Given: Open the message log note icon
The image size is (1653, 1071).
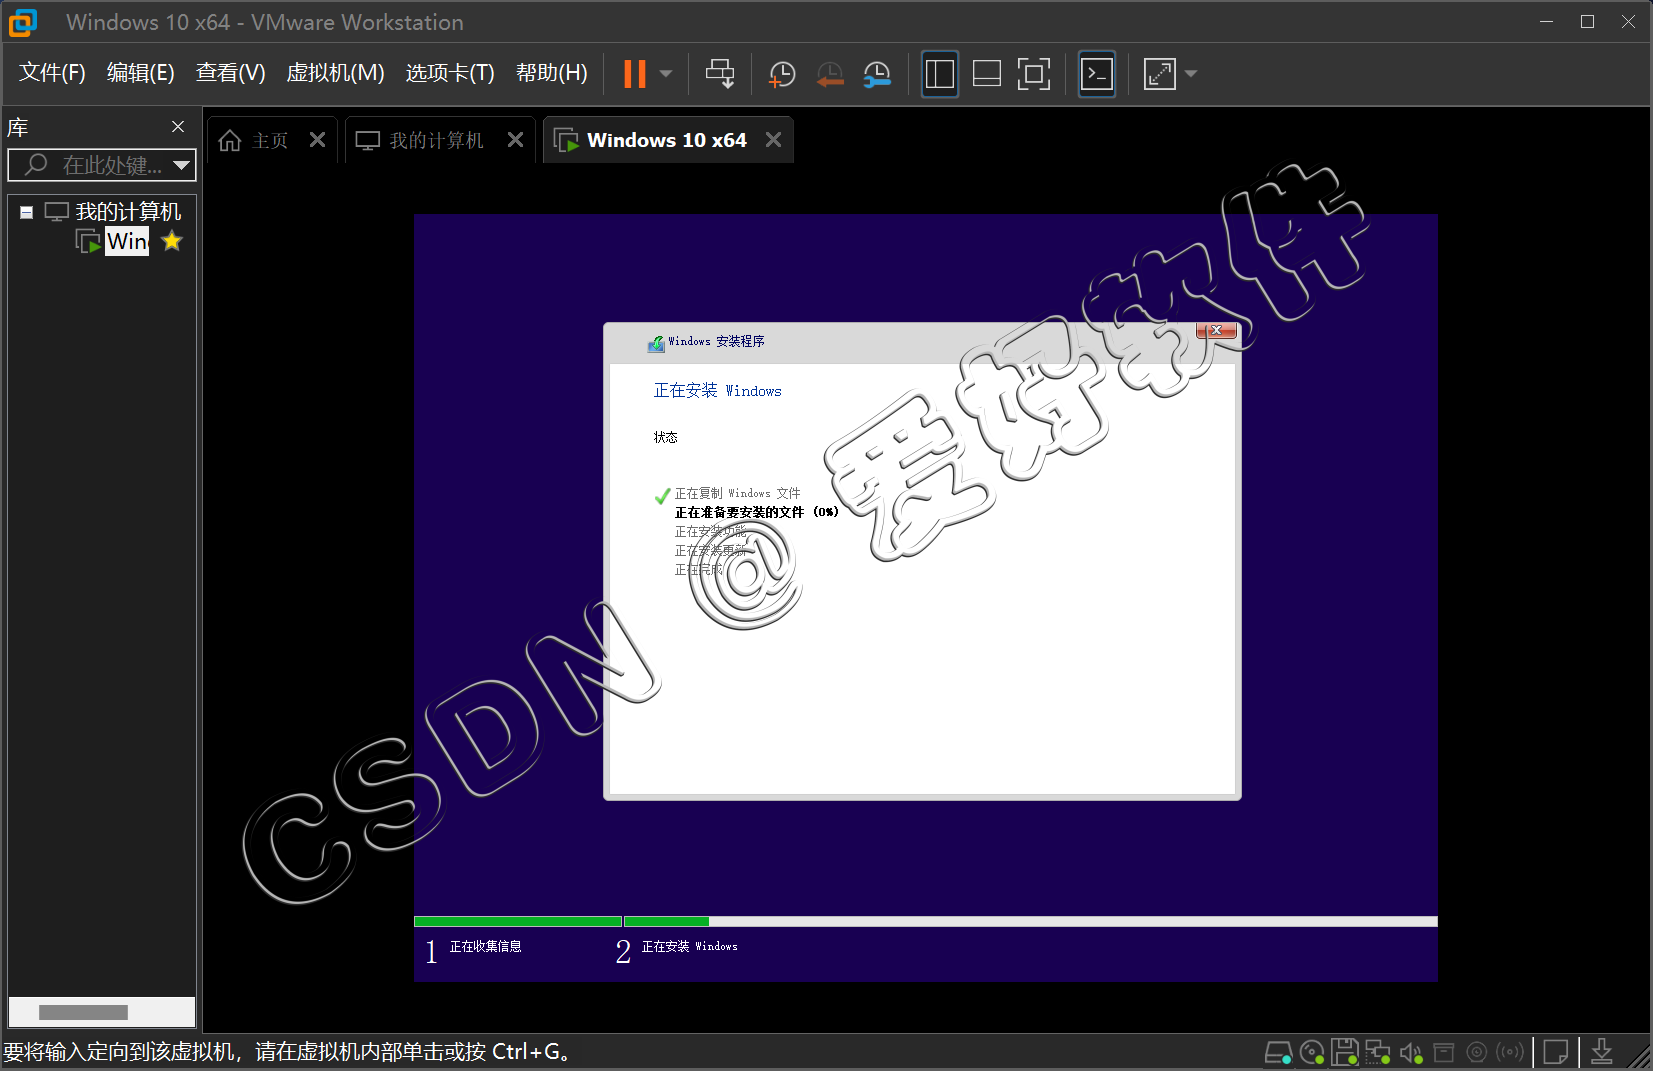Looking at the screenshot, I should [1556, 1052].
